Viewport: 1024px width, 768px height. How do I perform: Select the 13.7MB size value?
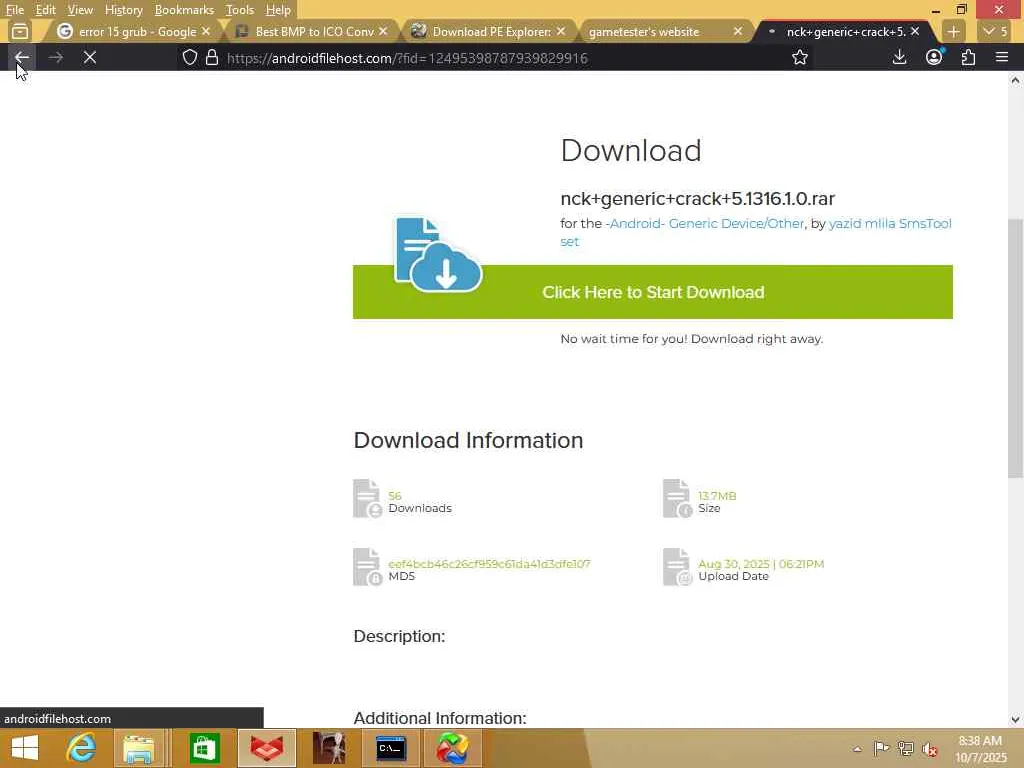pos(716,496)
